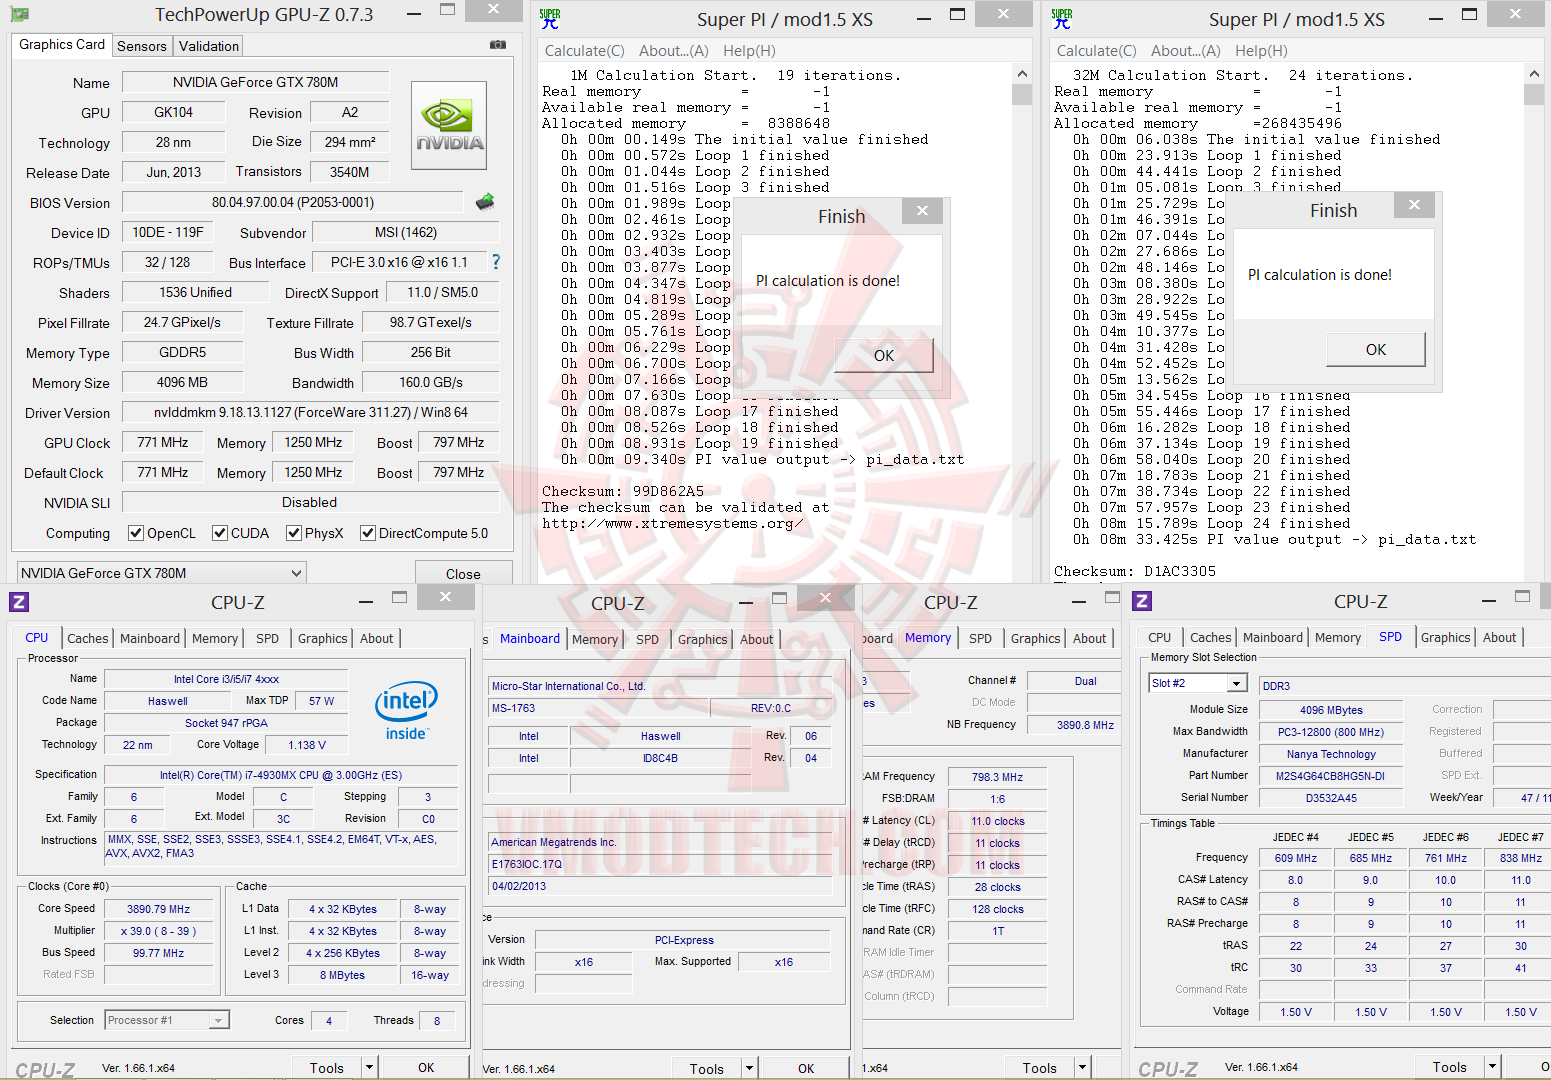Click the Core Speed value 3890.79 MHz

pos(158,909)
